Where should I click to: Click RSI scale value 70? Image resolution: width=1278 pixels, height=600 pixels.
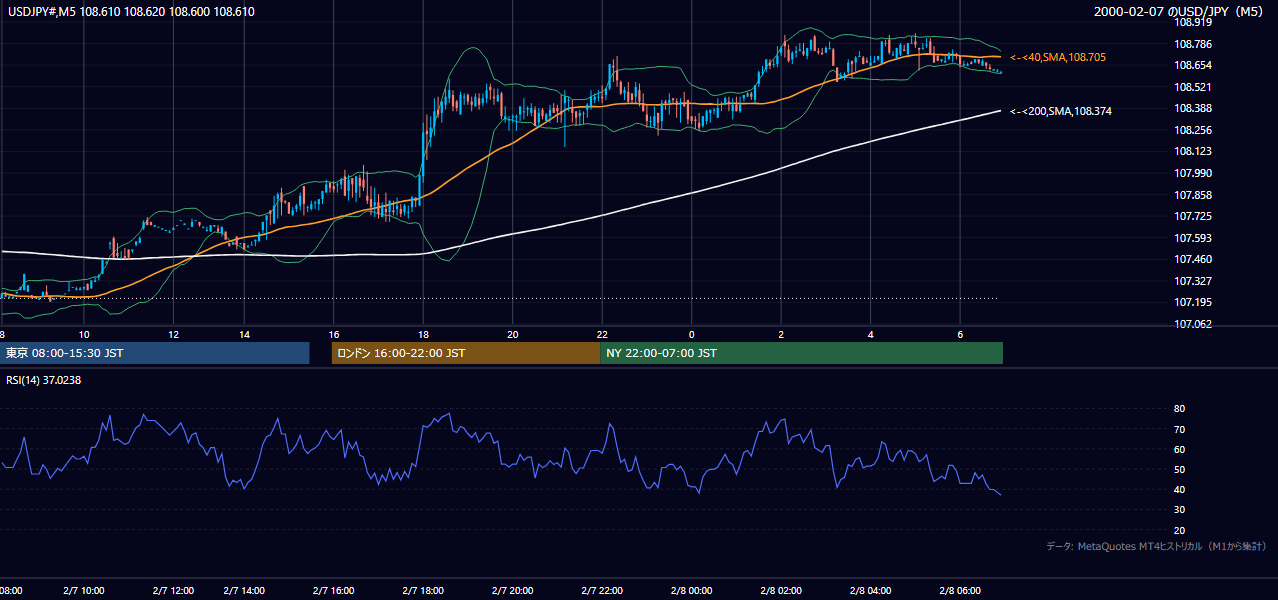coord(1179,429)
